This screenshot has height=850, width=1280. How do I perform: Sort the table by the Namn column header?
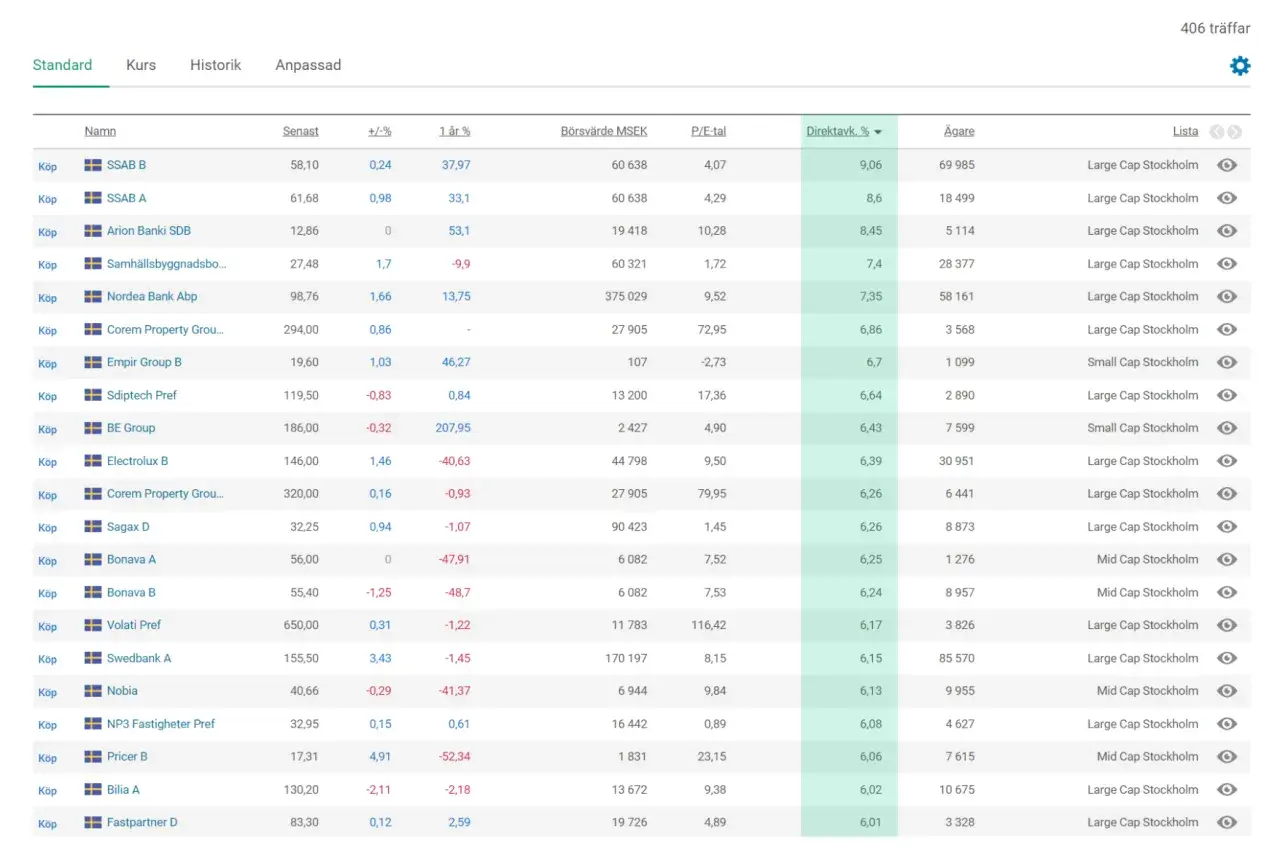tap(100, 131)
